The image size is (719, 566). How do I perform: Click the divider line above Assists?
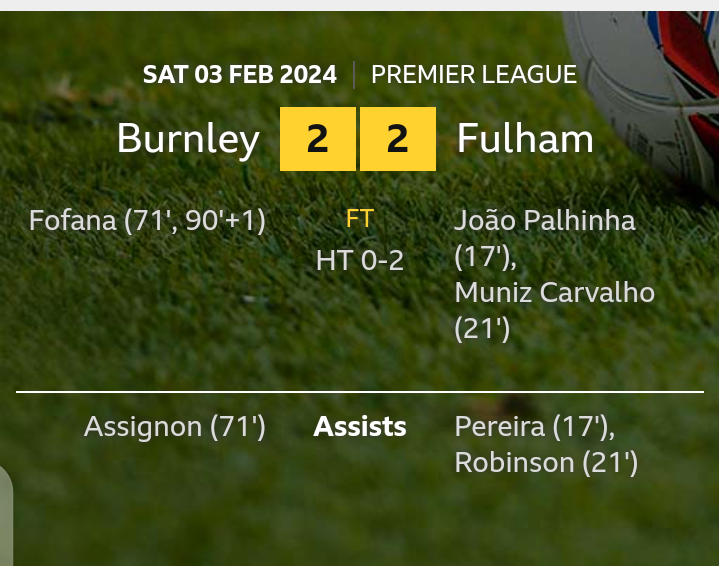[360, 392]
